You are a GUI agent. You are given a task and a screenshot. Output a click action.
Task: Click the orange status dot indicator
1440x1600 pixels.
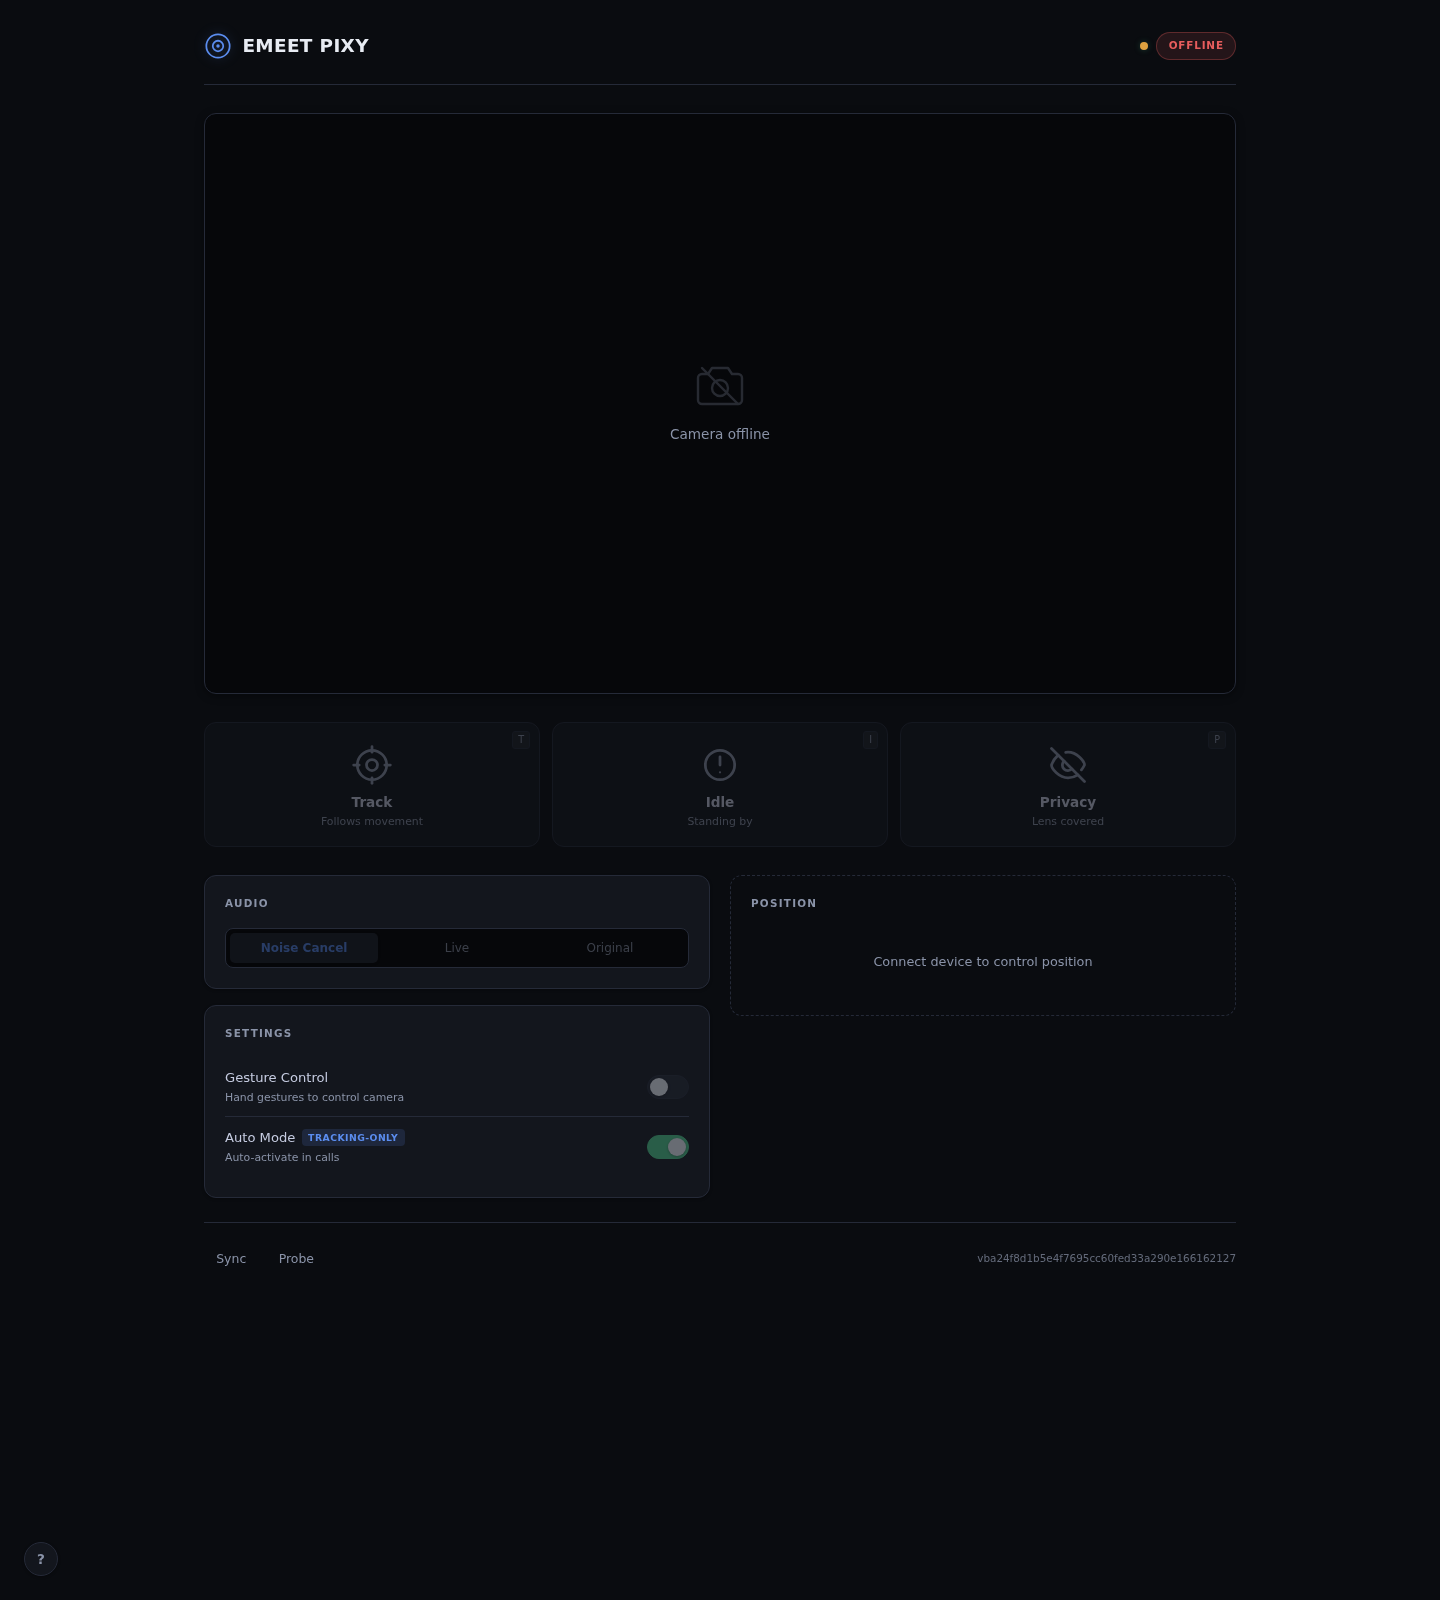1144,46
